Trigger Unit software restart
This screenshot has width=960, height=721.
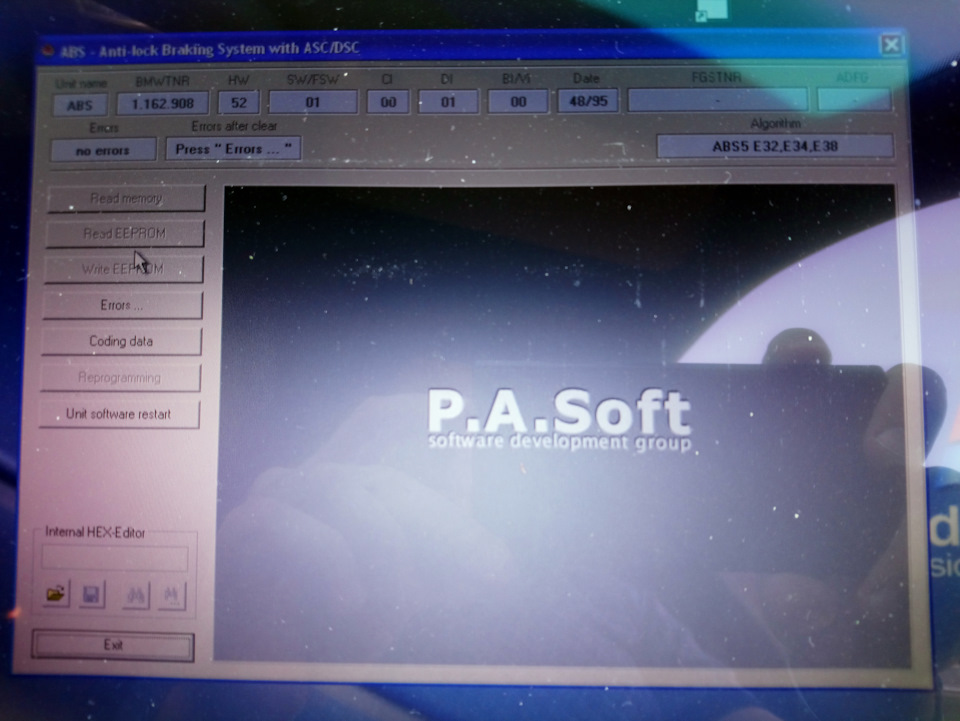click(119, 414)
